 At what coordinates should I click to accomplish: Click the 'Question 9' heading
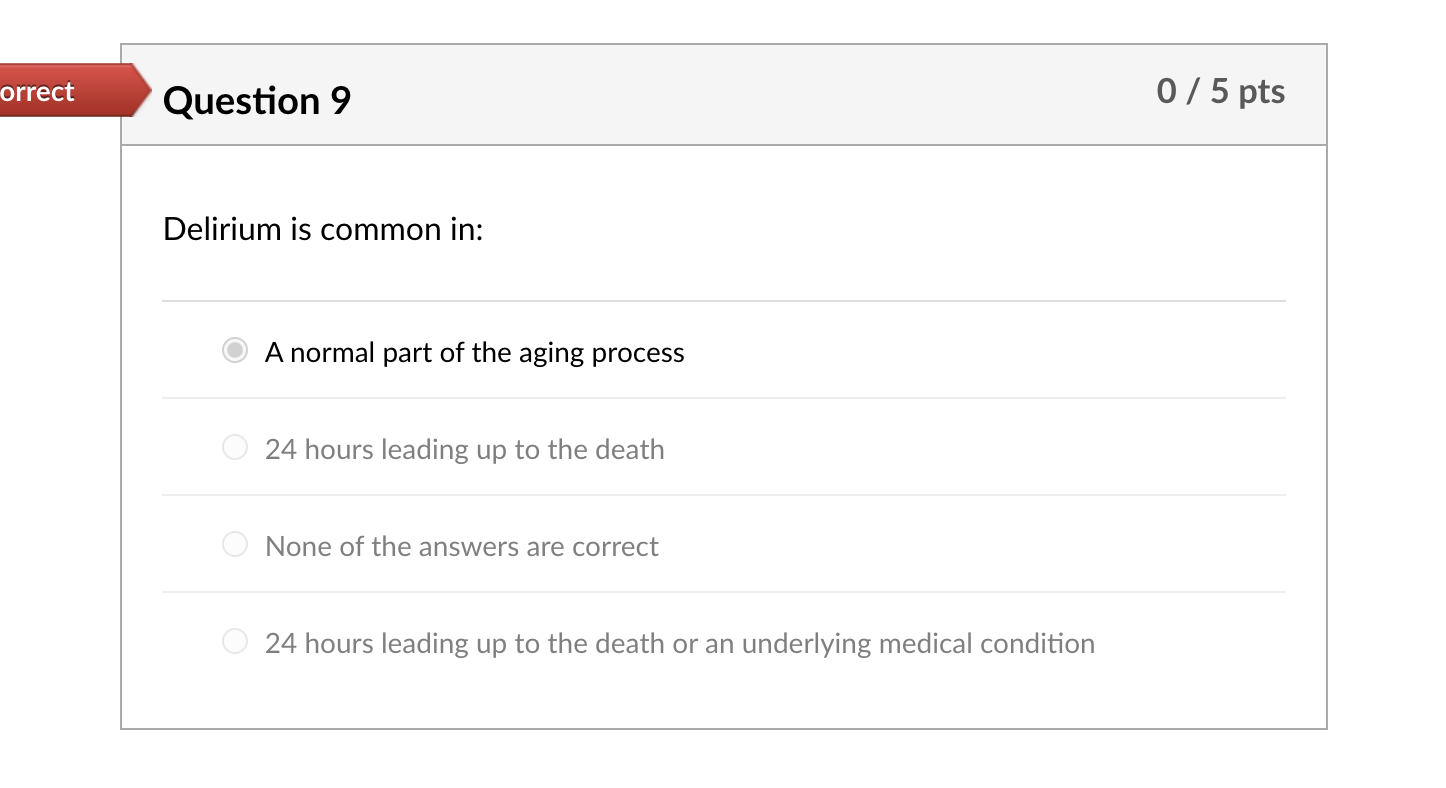click(x=256, y=101)
